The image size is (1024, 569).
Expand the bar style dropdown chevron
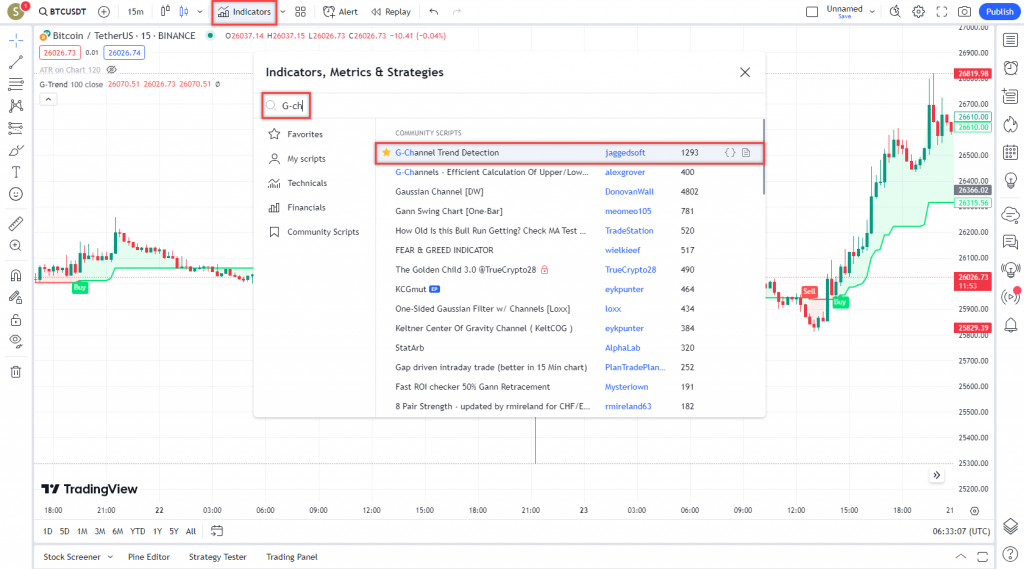200,12
